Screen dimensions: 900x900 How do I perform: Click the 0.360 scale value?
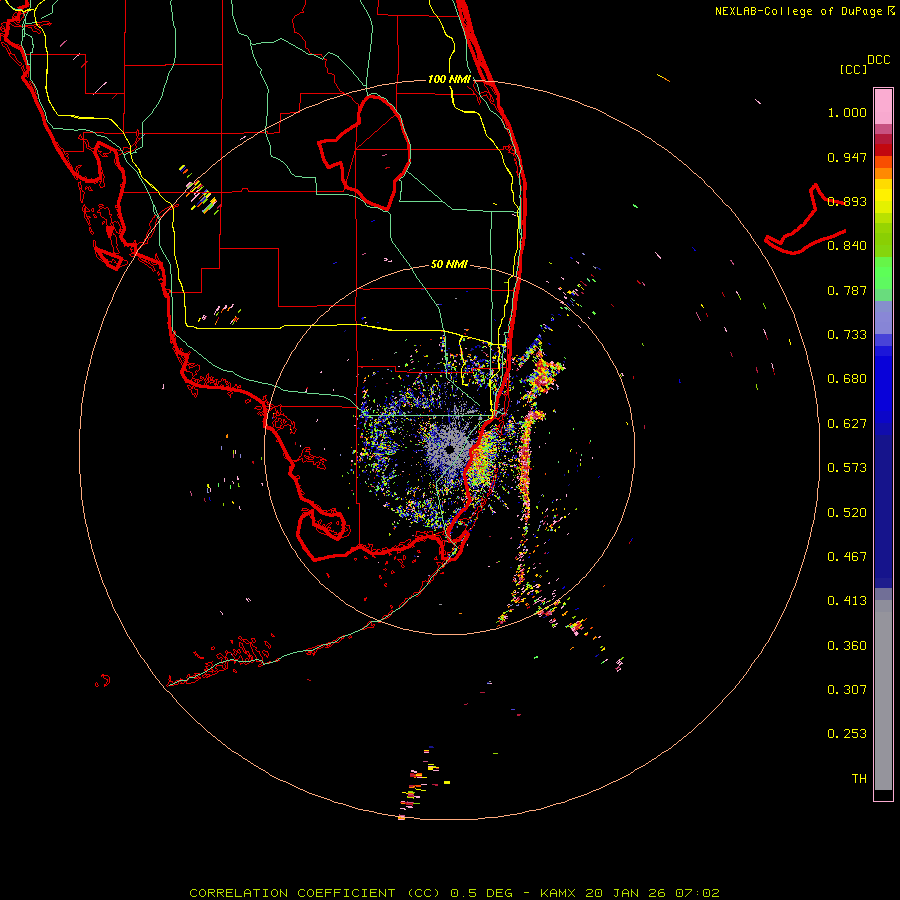point(847,646)
